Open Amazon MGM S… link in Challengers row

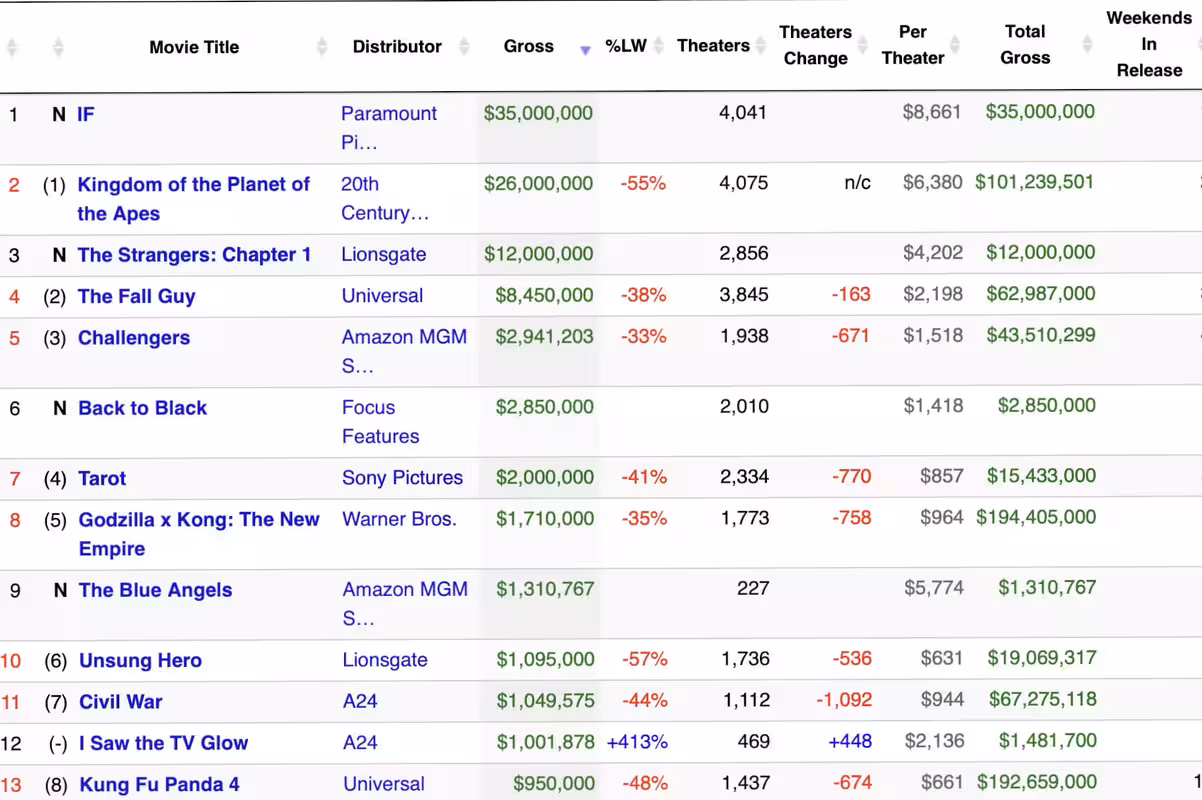pos(405,351)
